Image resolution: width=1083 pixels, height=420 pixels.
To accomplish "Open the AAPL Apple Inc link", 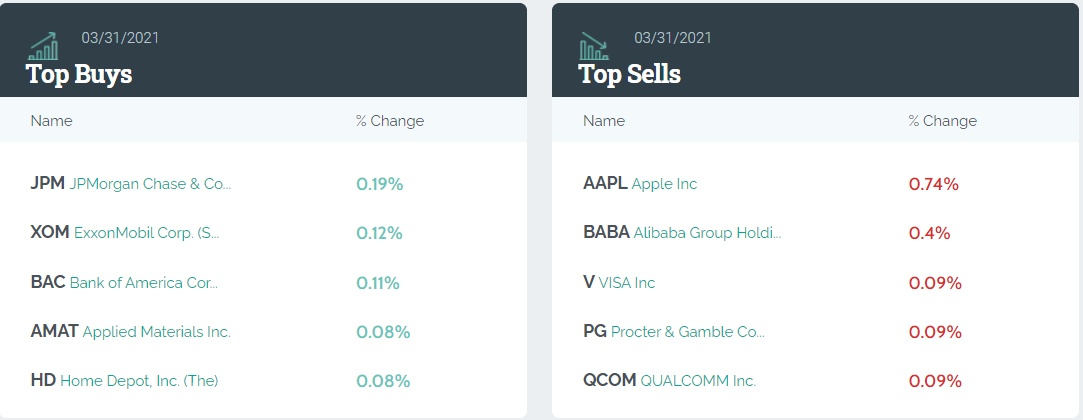I will pos(640,184).
